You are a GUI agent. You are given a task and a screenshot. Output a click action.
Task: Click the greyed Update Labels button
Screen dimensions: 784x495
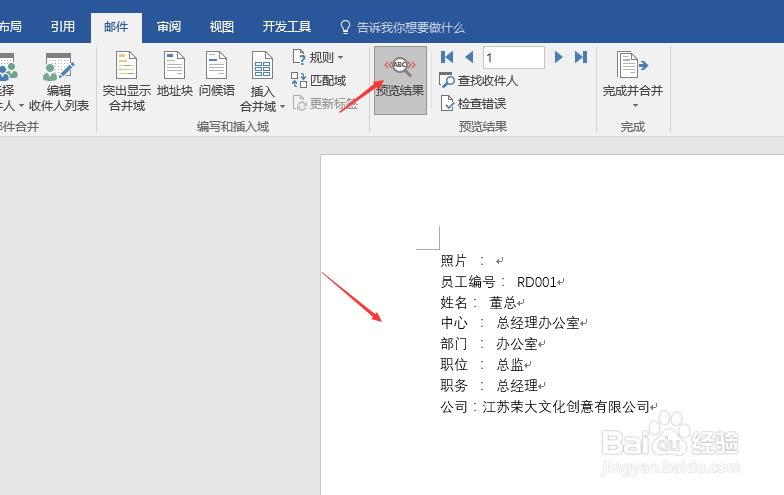[x=325, y=104]
